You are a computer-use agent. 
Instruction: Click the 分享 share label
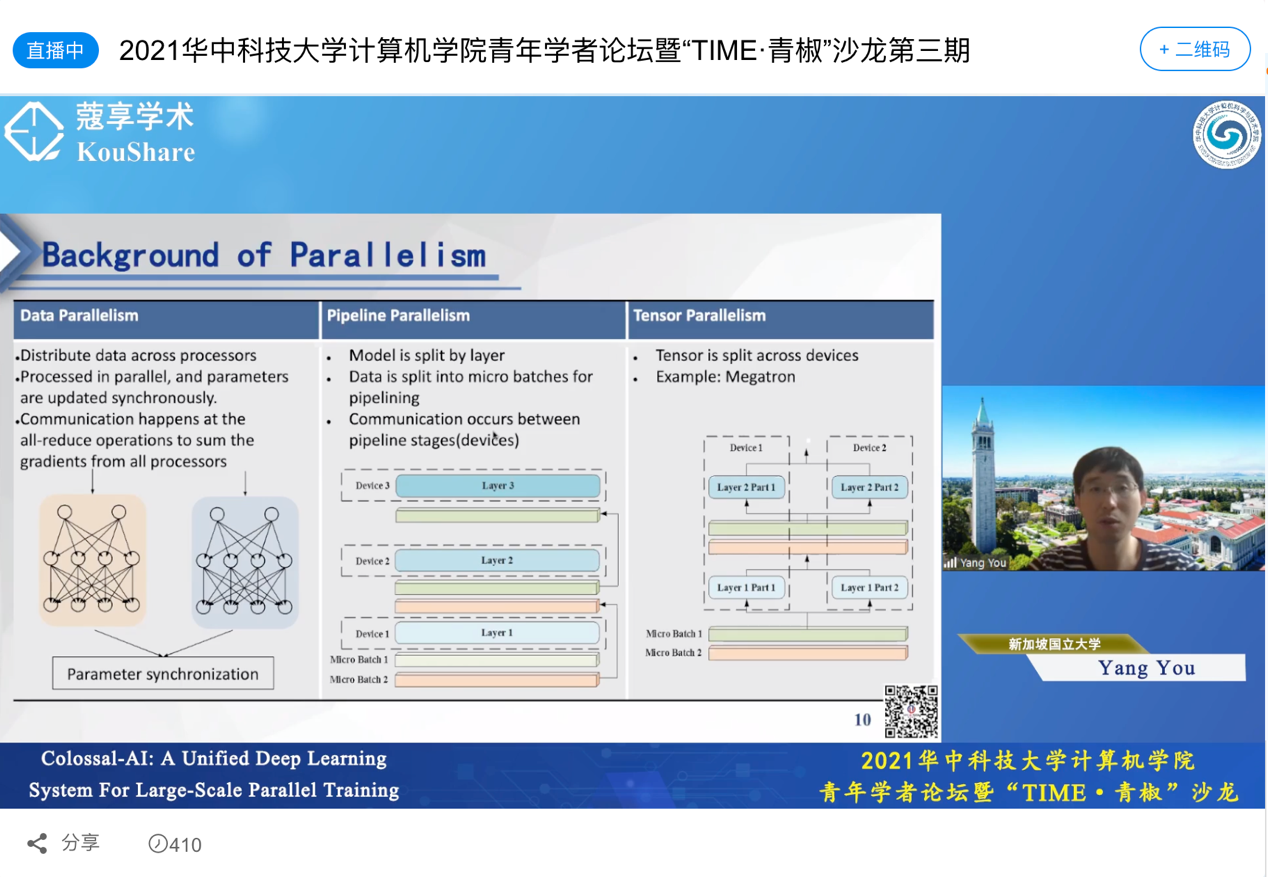coord(81,843)
